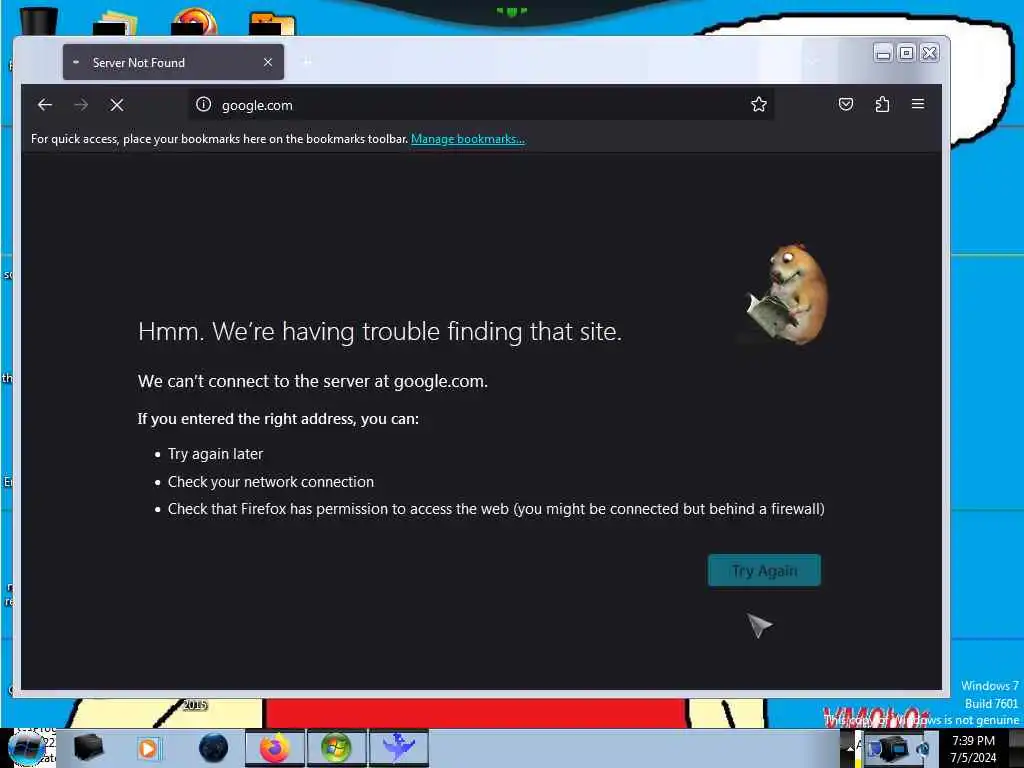Open the Manage bookmarks link
The image size is (1024, 768).
tap(468, 138)
